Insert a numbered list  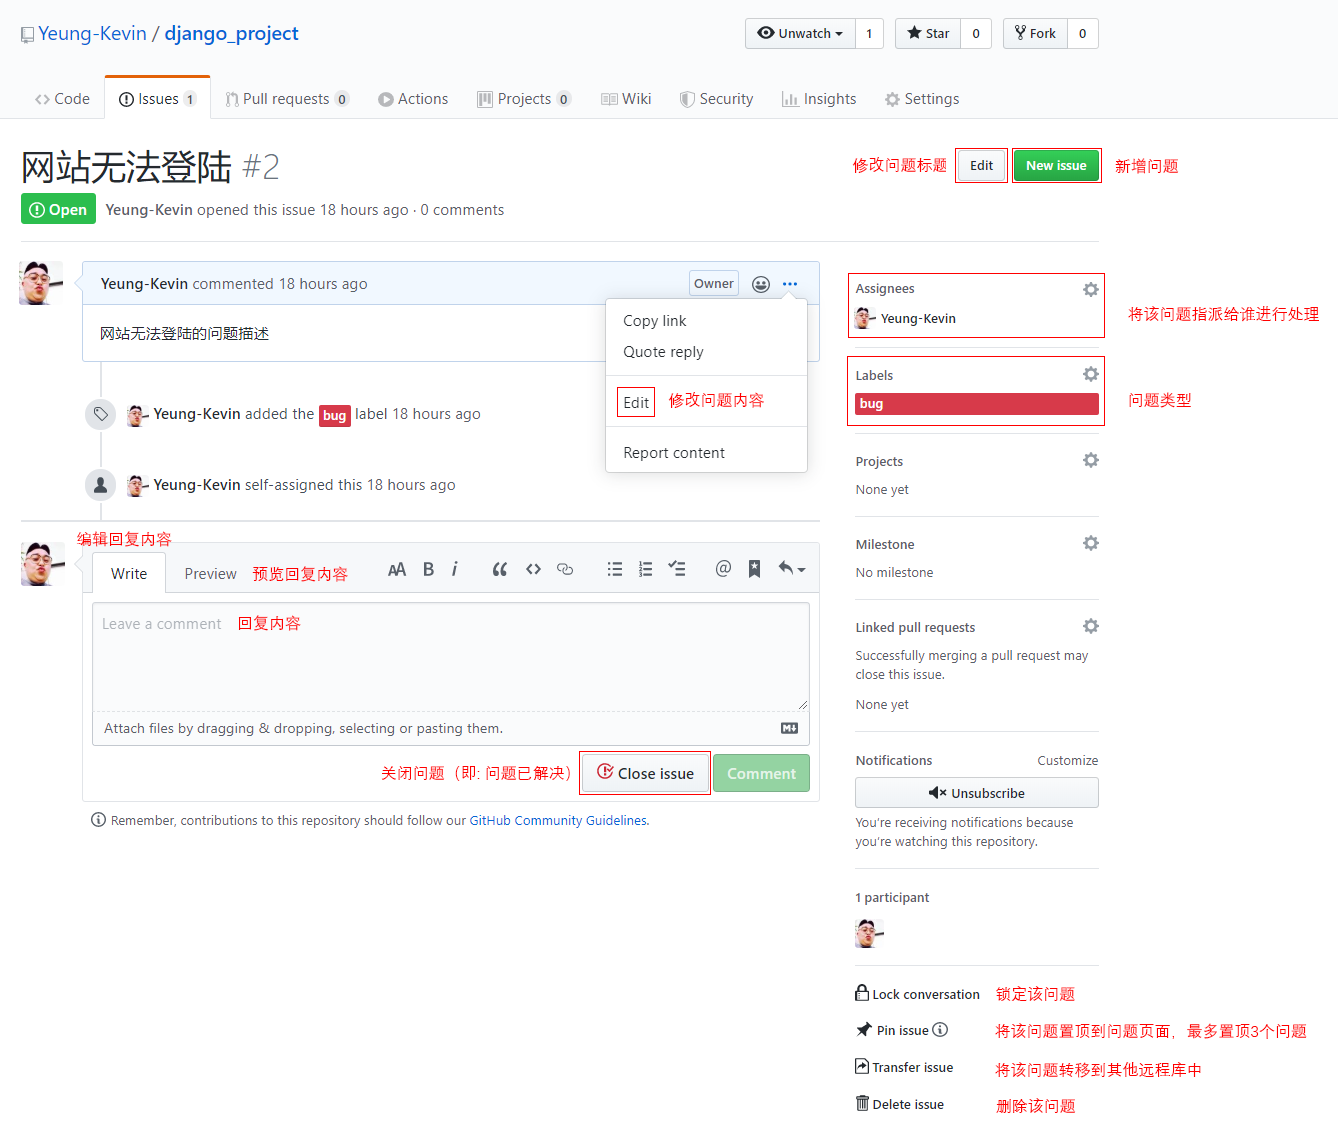tap(646, 569)
